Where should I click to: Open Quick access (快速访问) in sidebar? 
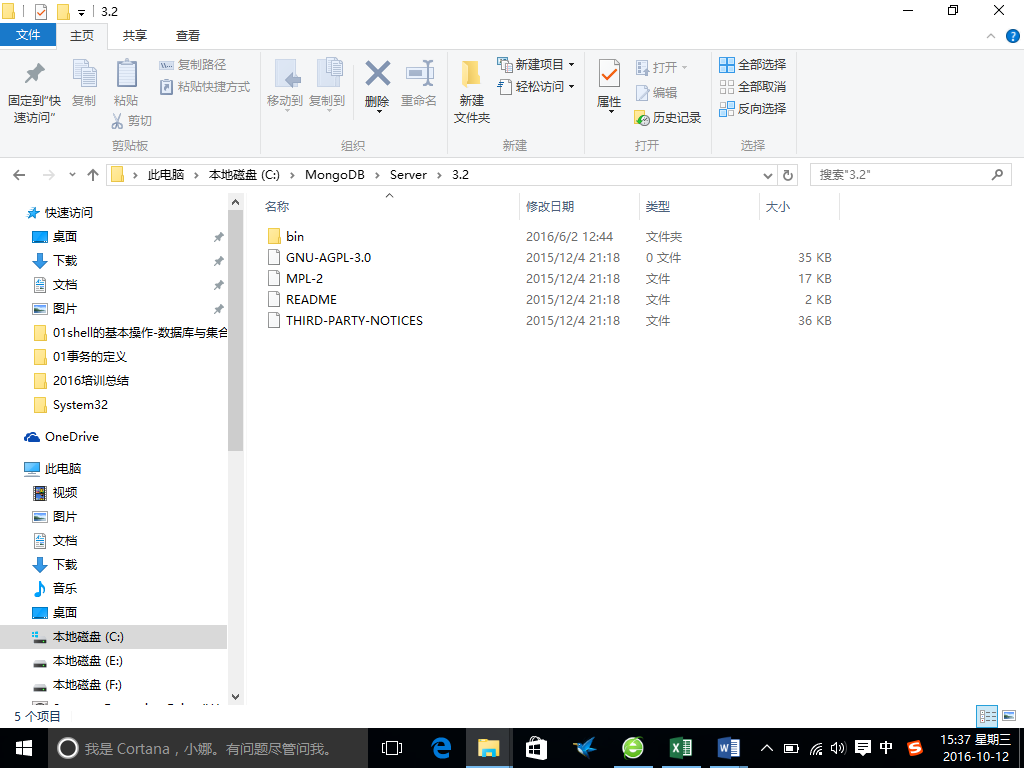[x=59, y=213]
